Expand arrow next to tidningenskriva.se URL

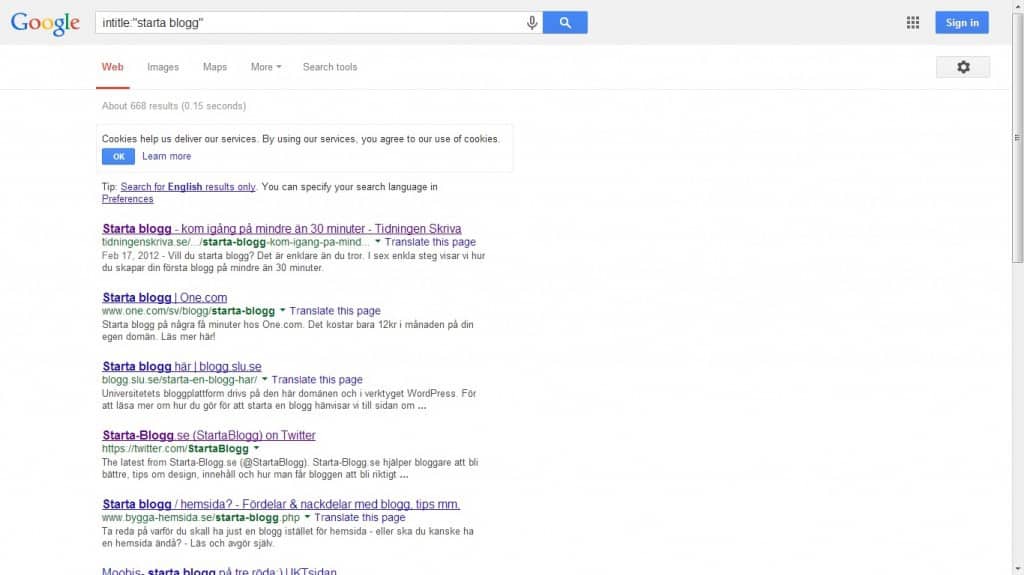pos(377,242)
